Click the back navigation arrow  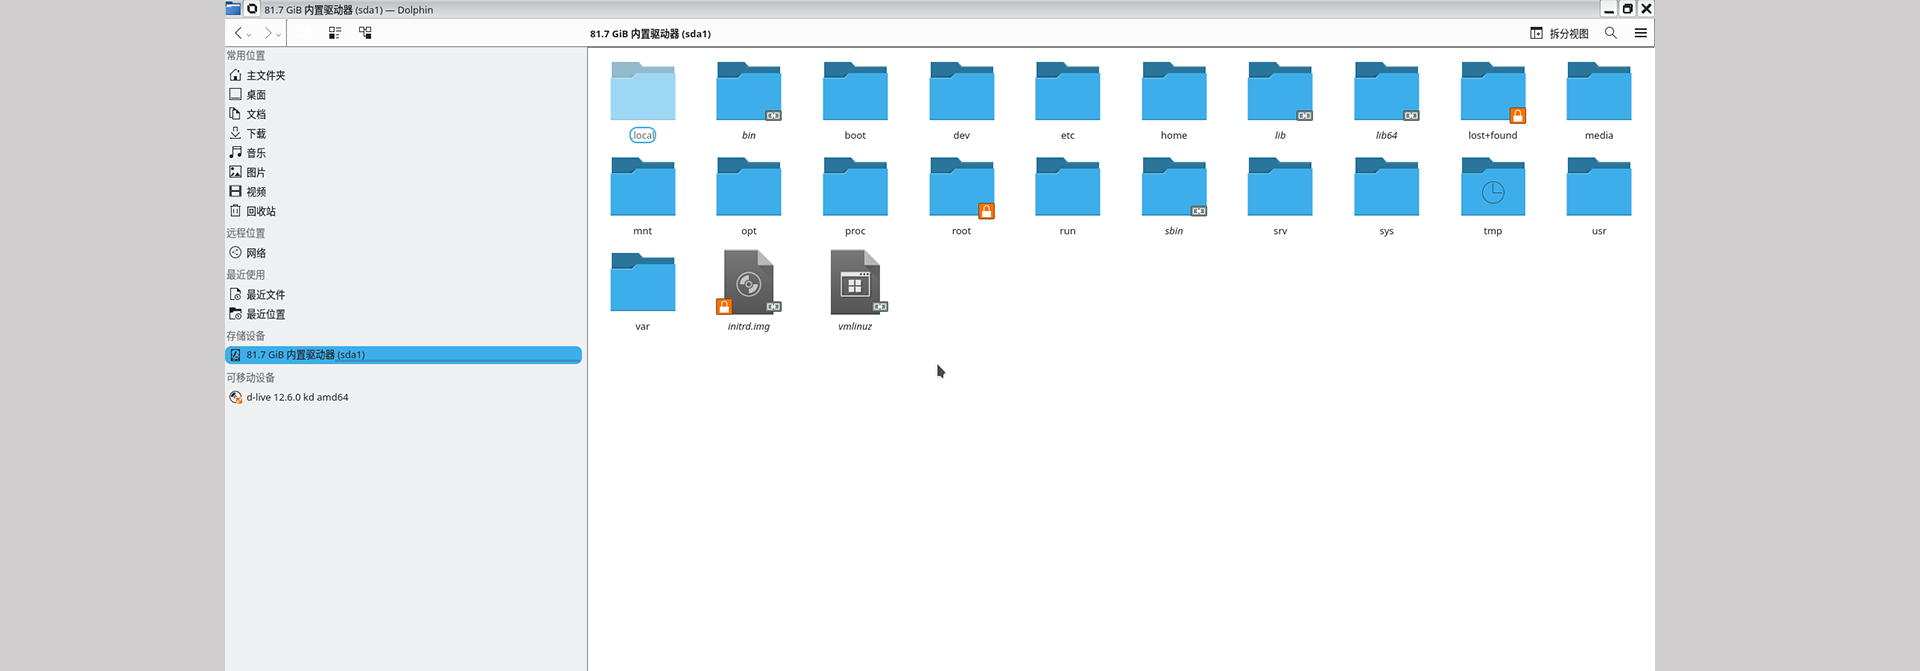238,33
